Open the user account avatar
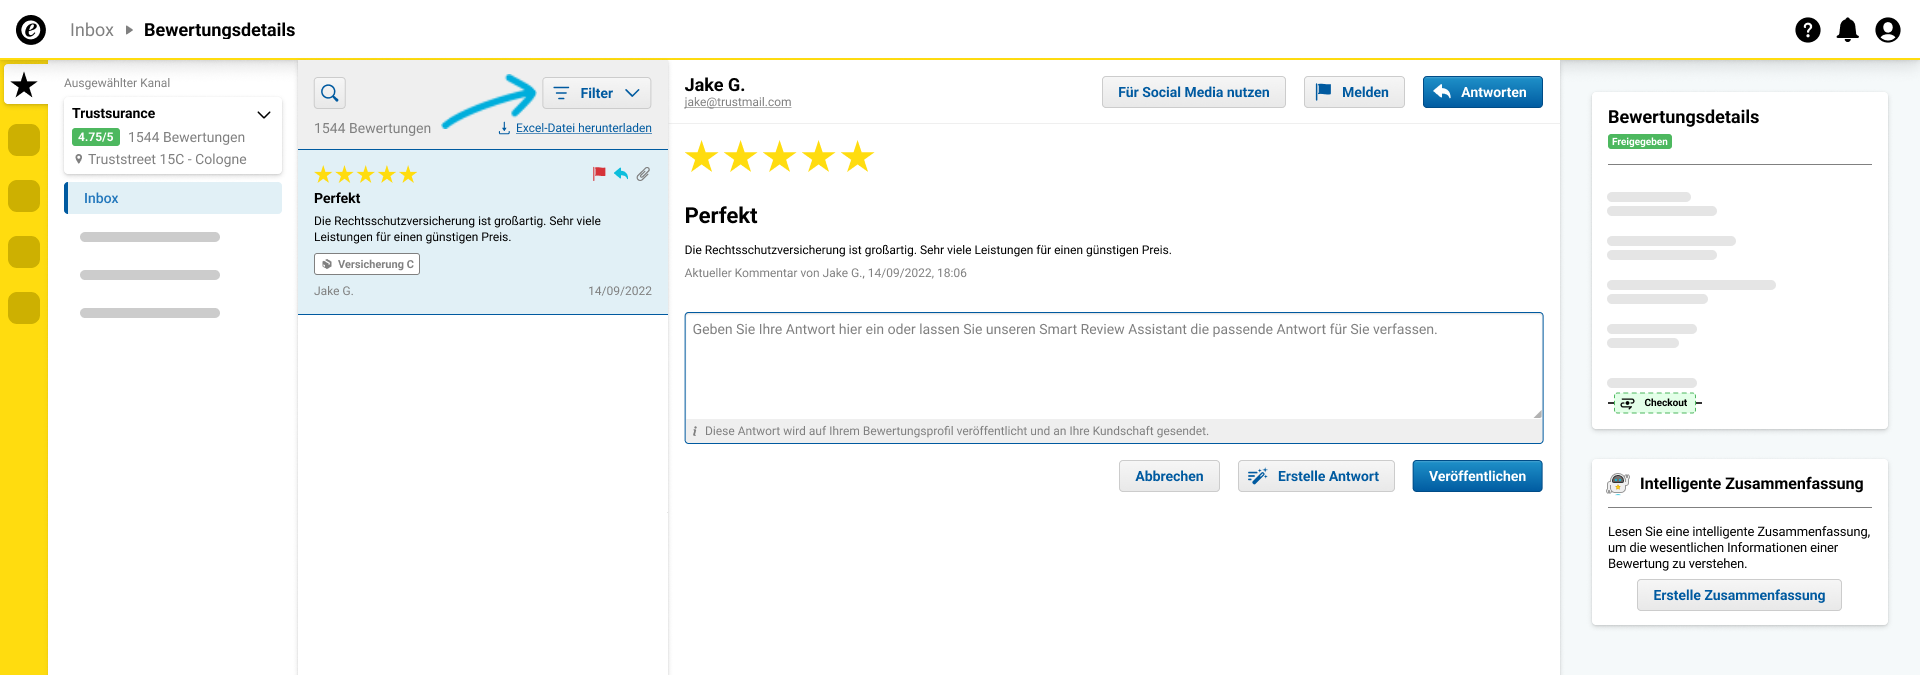1920x675 pixels. [1887, 30]
